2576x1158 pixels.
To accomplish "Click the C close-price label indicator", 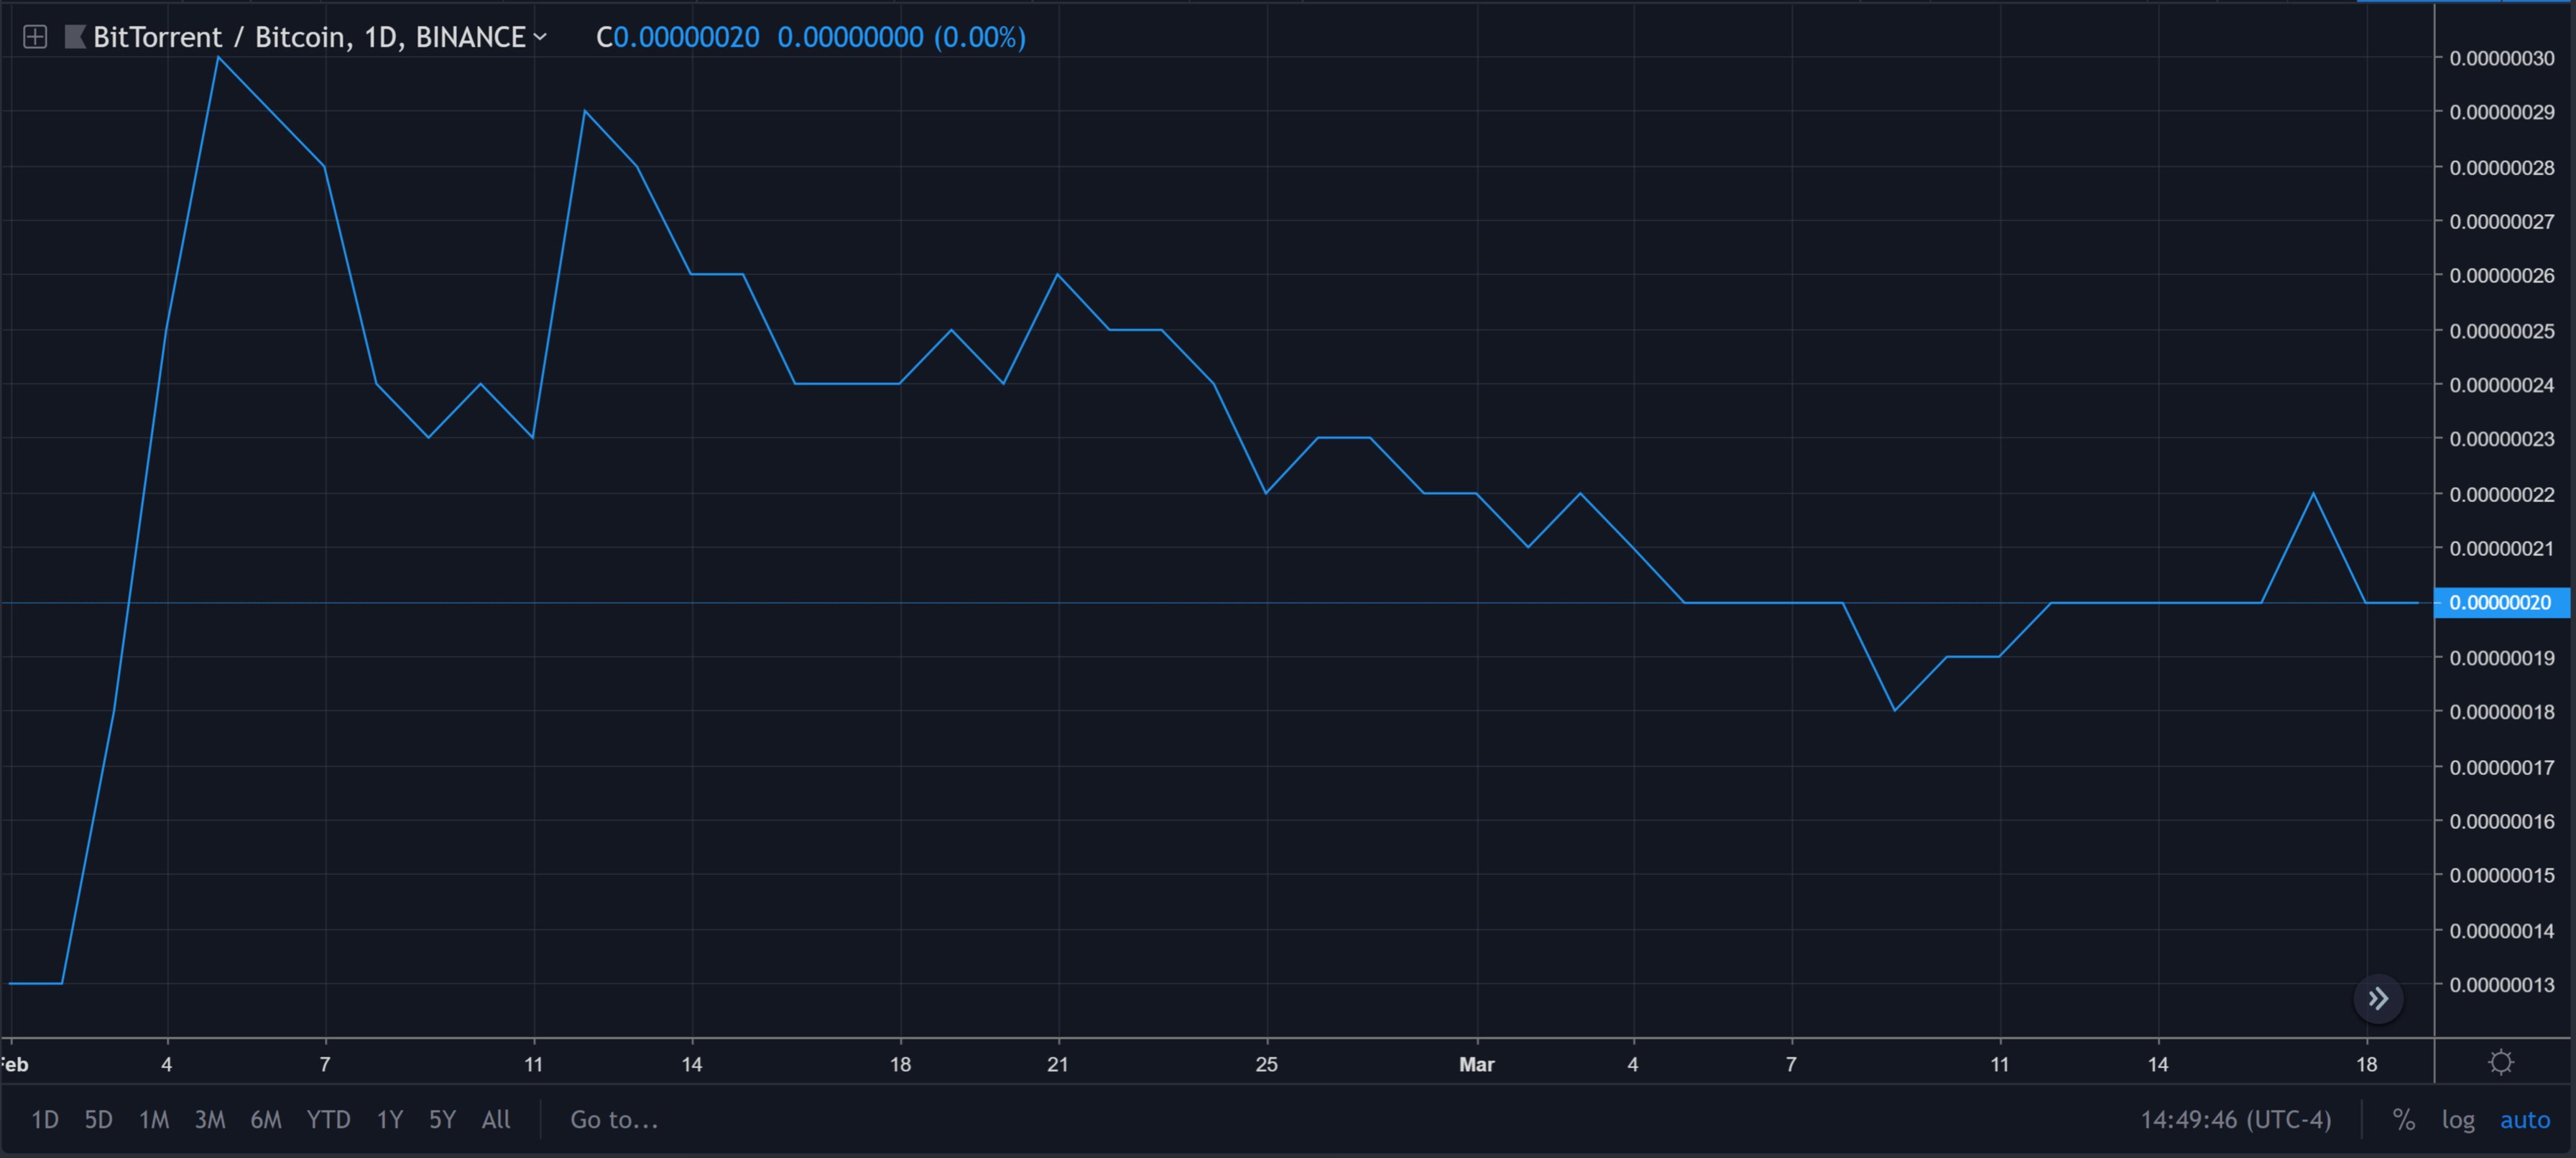I will [x=604, y=37].
